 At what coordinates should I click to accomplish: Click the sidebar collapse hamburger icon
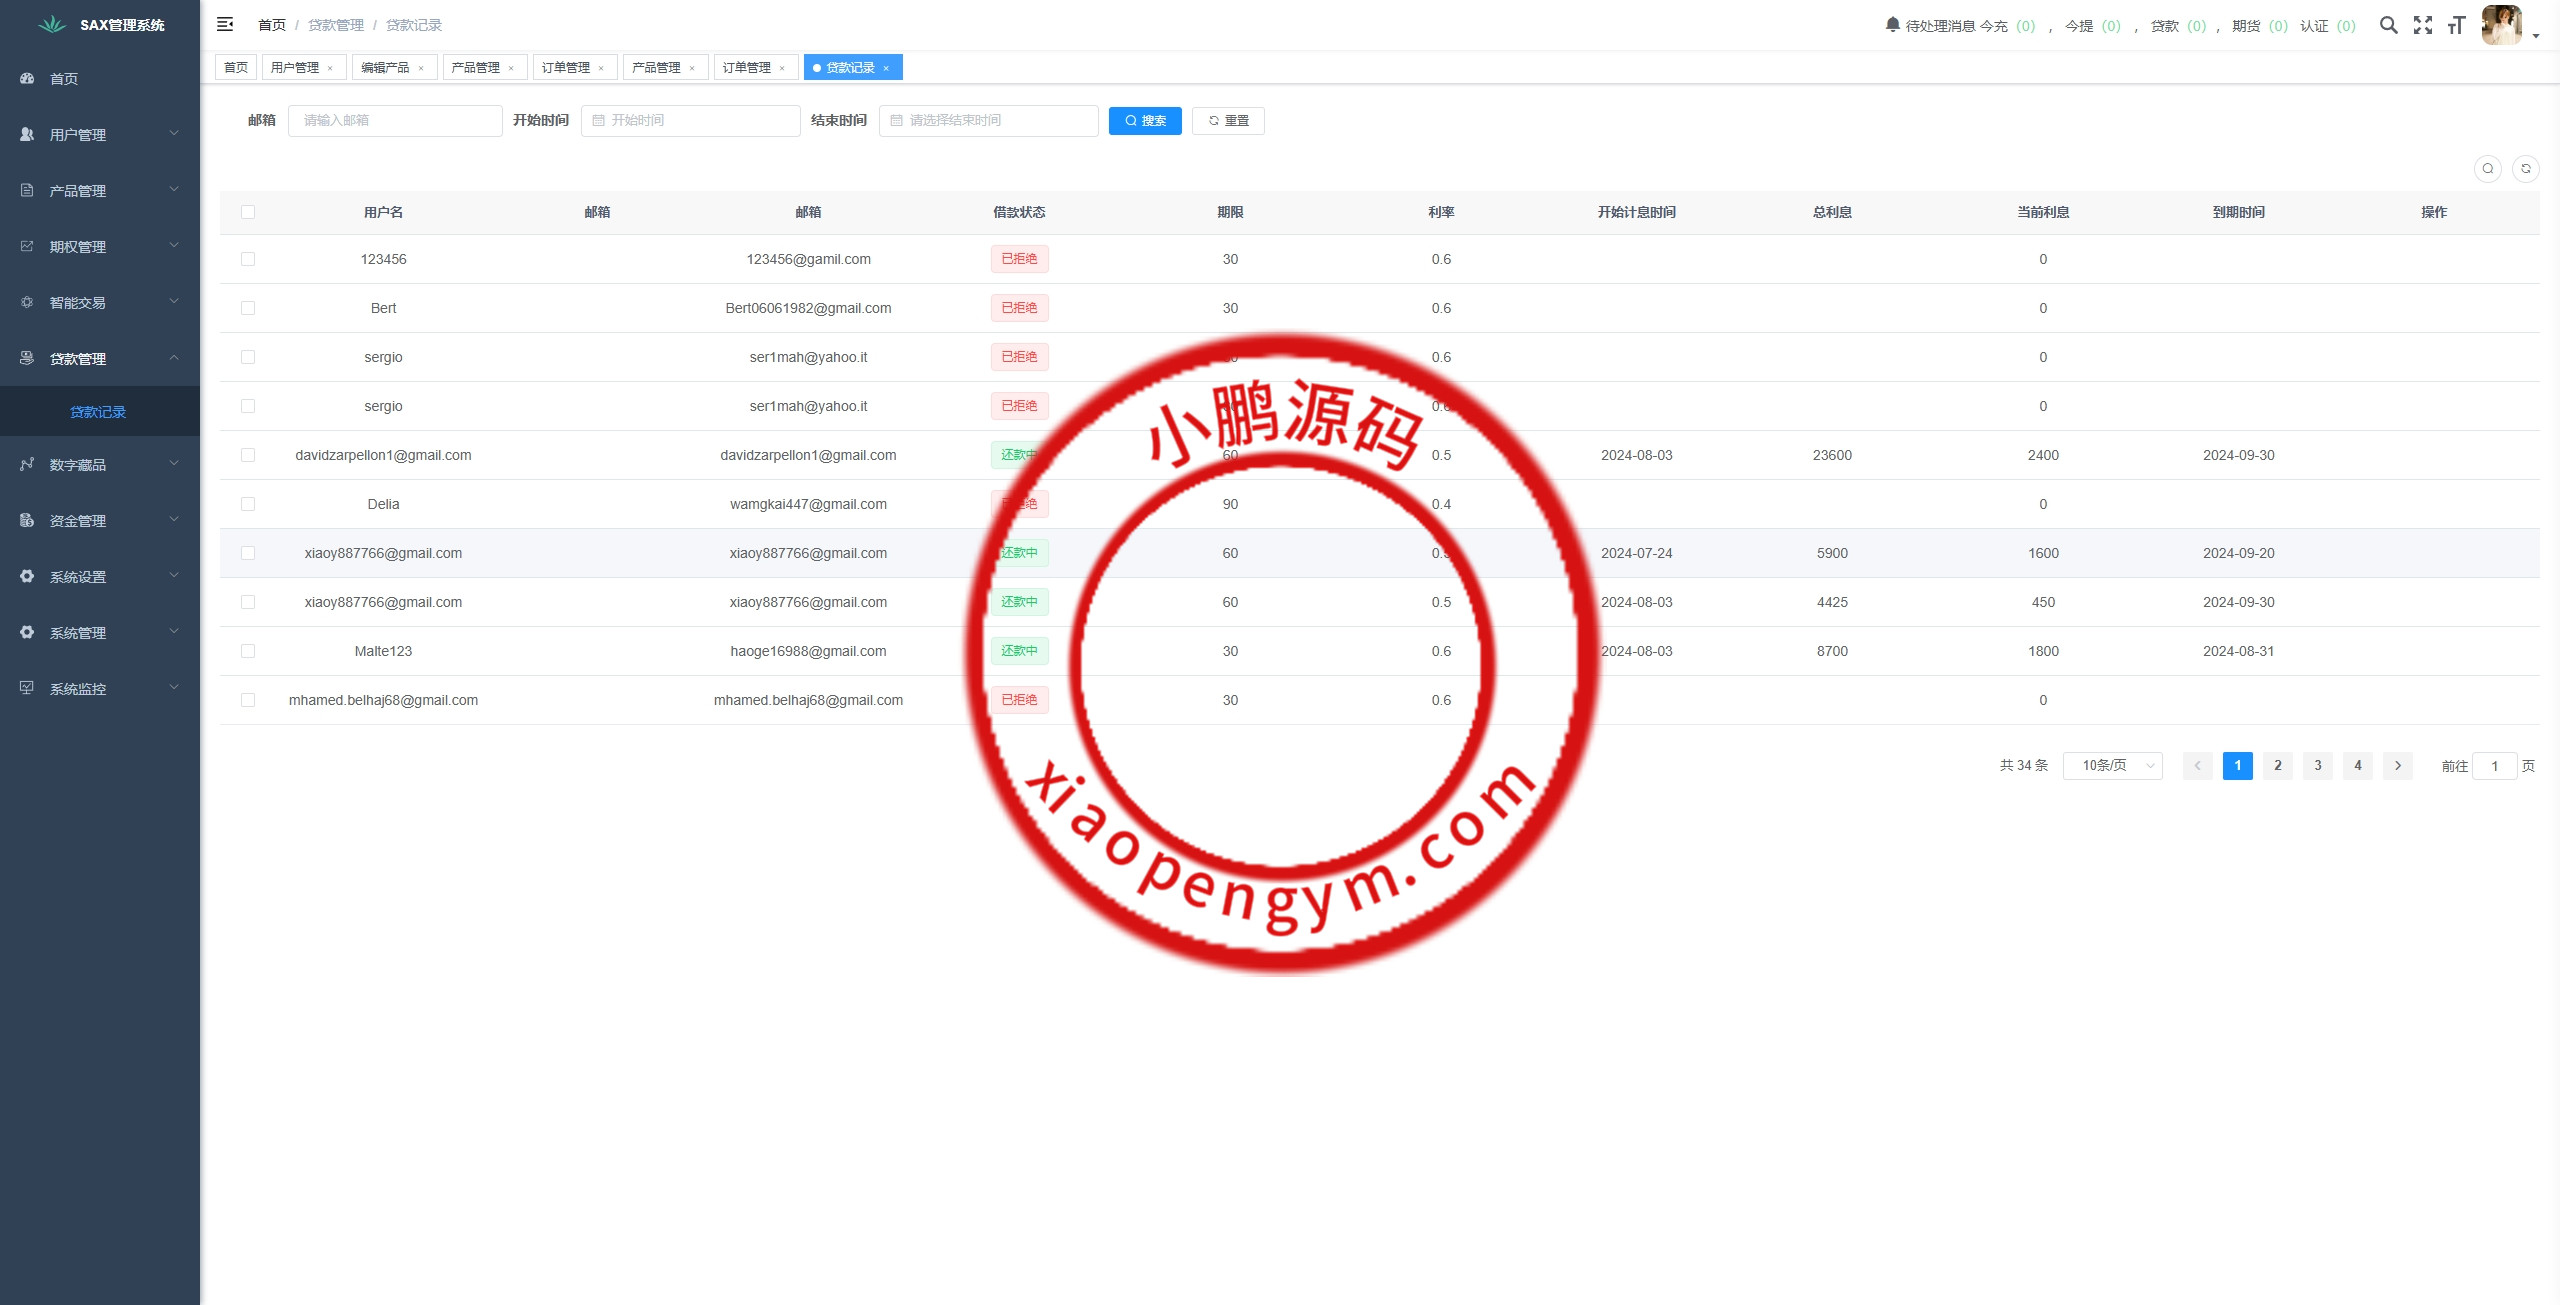(225, 24)
